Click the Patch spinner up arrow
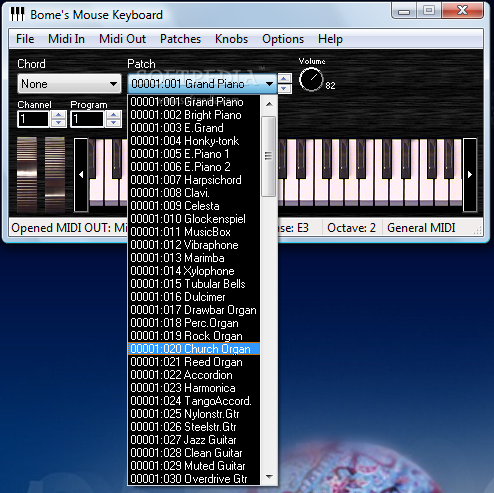 [284, 79]
